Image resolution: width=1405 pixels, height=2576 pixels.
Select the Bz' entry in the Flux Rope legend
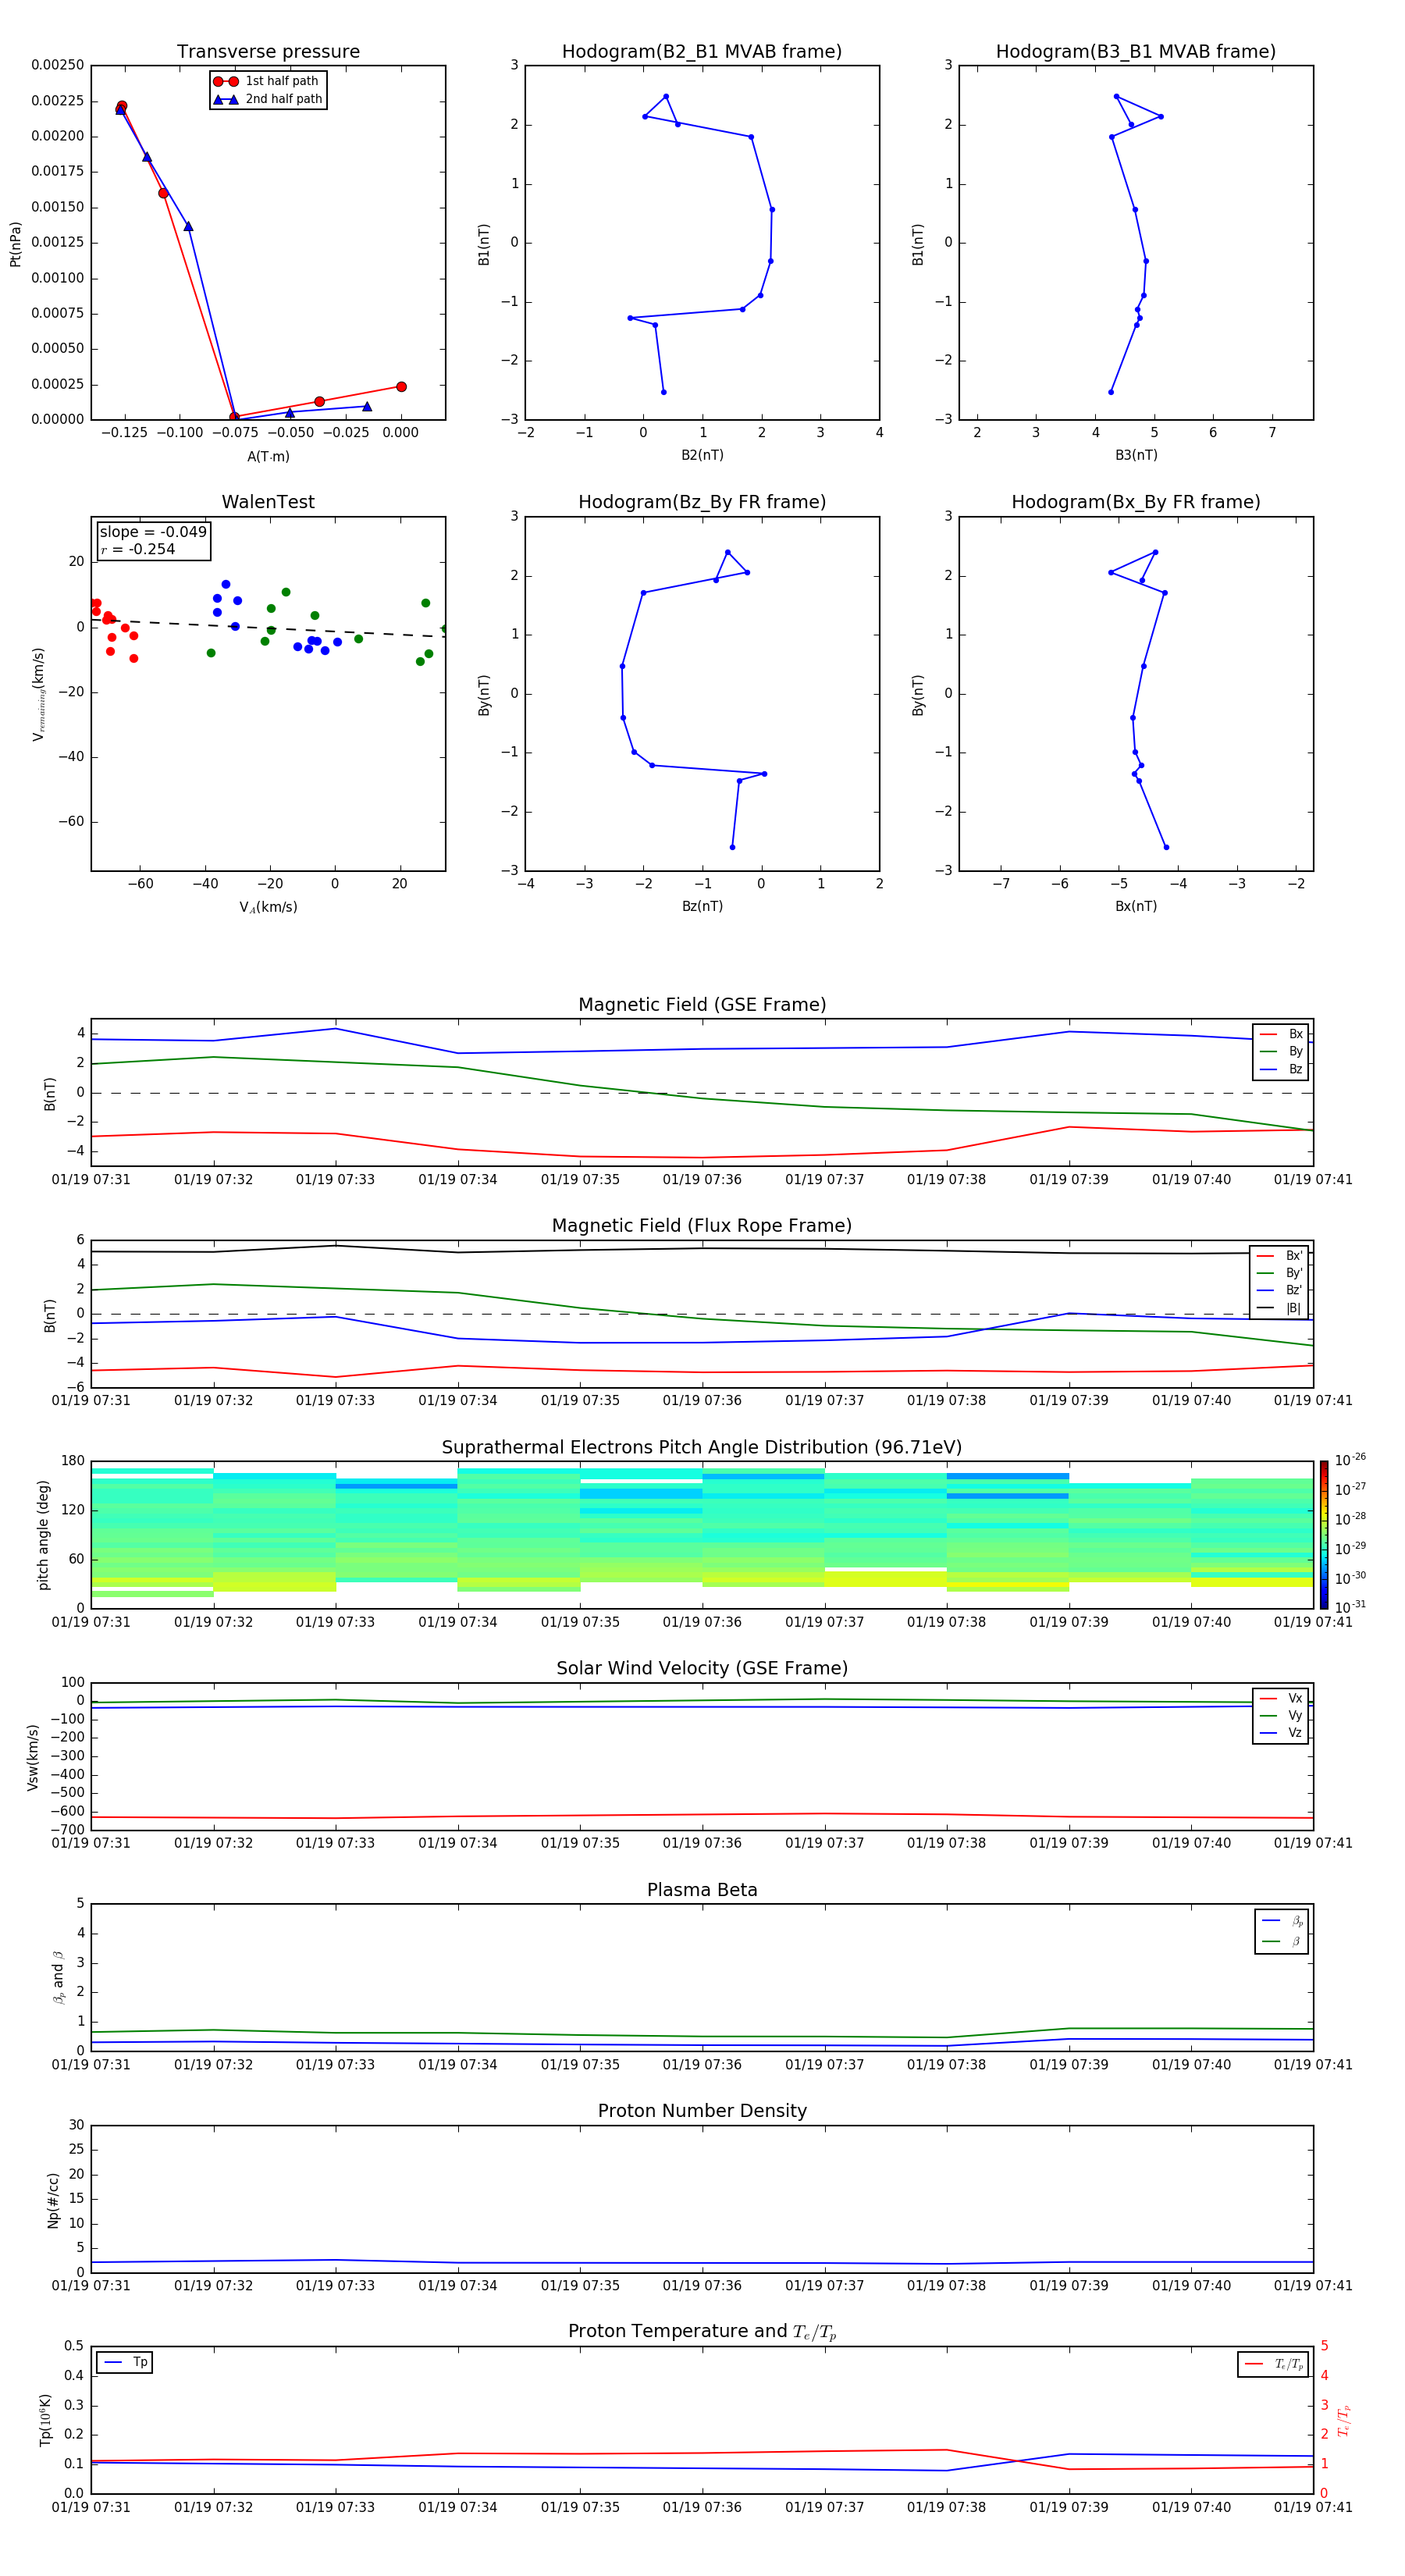[x=1280, y=1291]
